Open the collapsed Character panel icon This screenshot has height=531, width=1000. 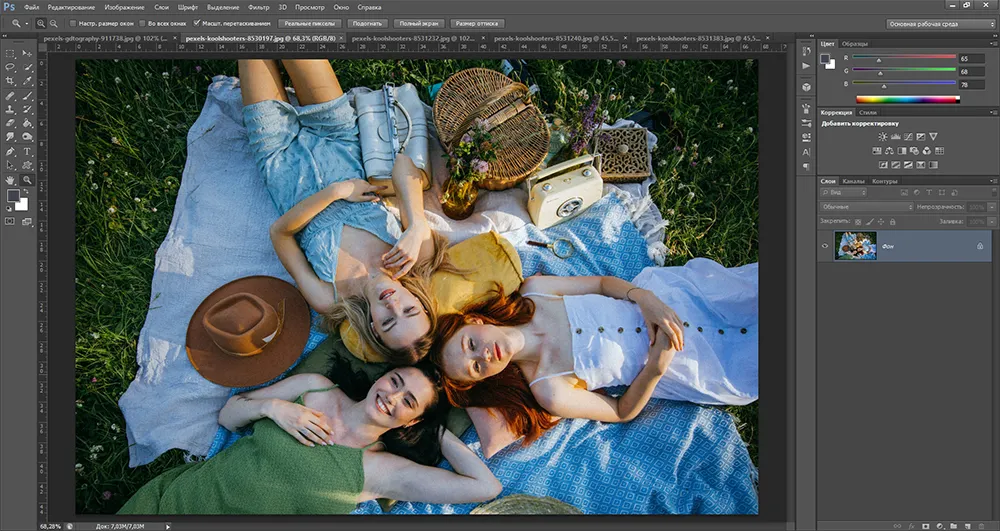pyautogui.click(x=806, y=152)
